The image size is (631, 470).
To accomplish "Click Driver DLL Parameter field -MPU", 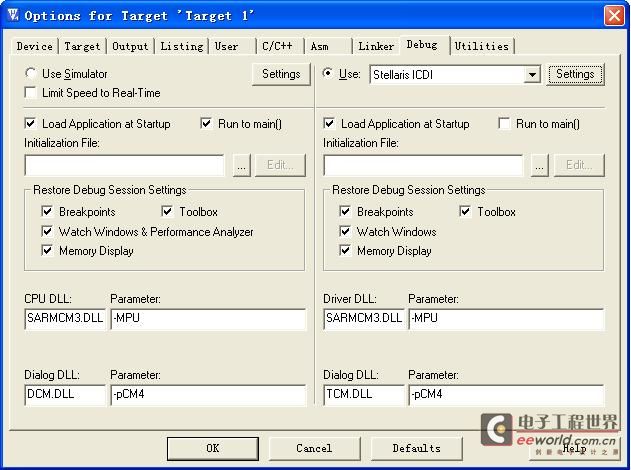I will click(x=506, y=319).
